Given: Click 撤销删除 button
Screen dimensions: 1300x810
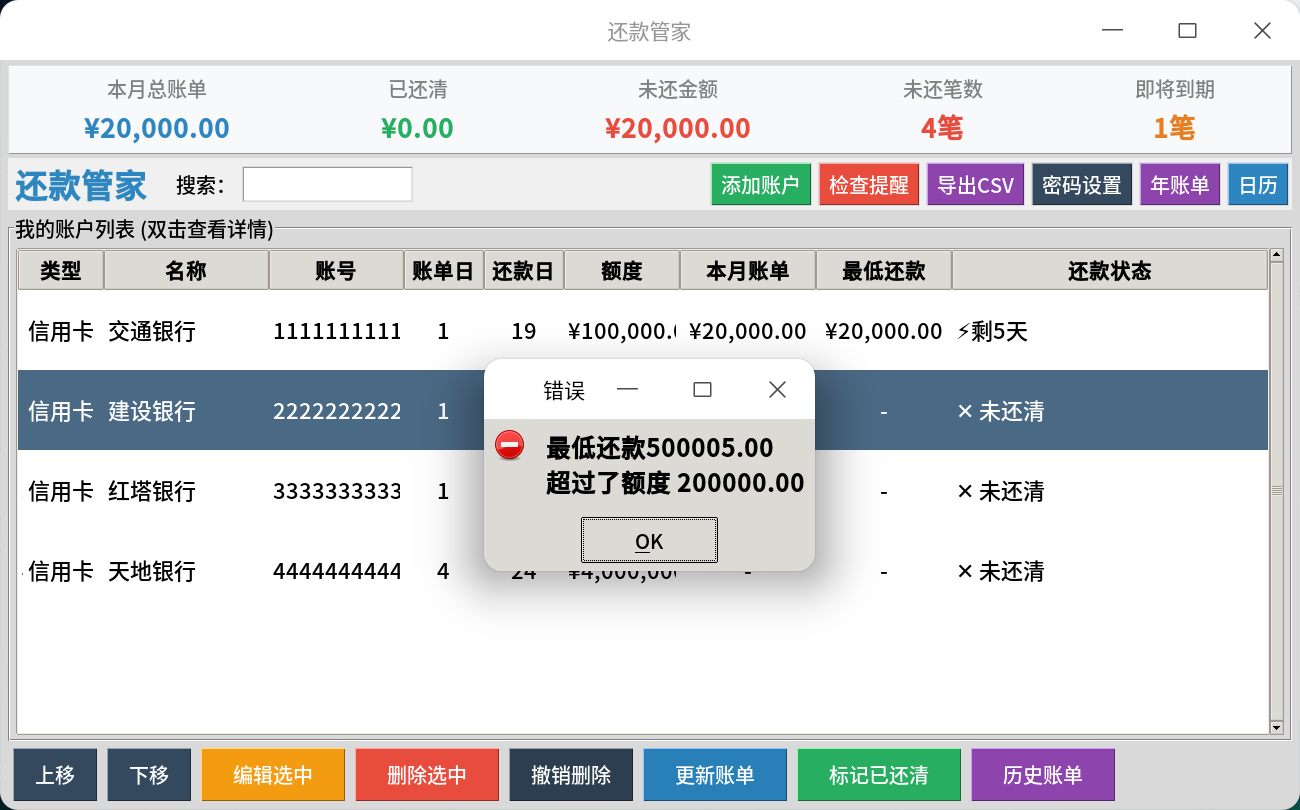Looking at the screenshot, I should click(x=571, y=775).
